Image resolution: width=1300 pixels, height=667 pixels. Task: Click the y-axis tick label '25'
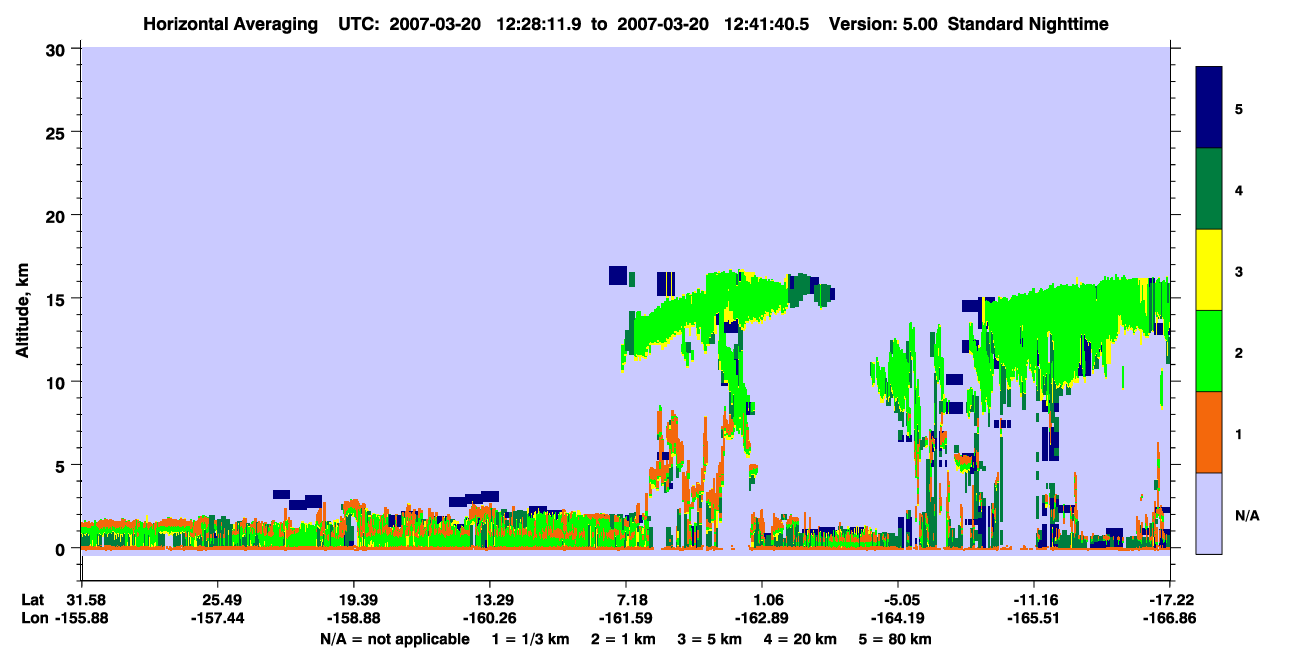[58, 132]
